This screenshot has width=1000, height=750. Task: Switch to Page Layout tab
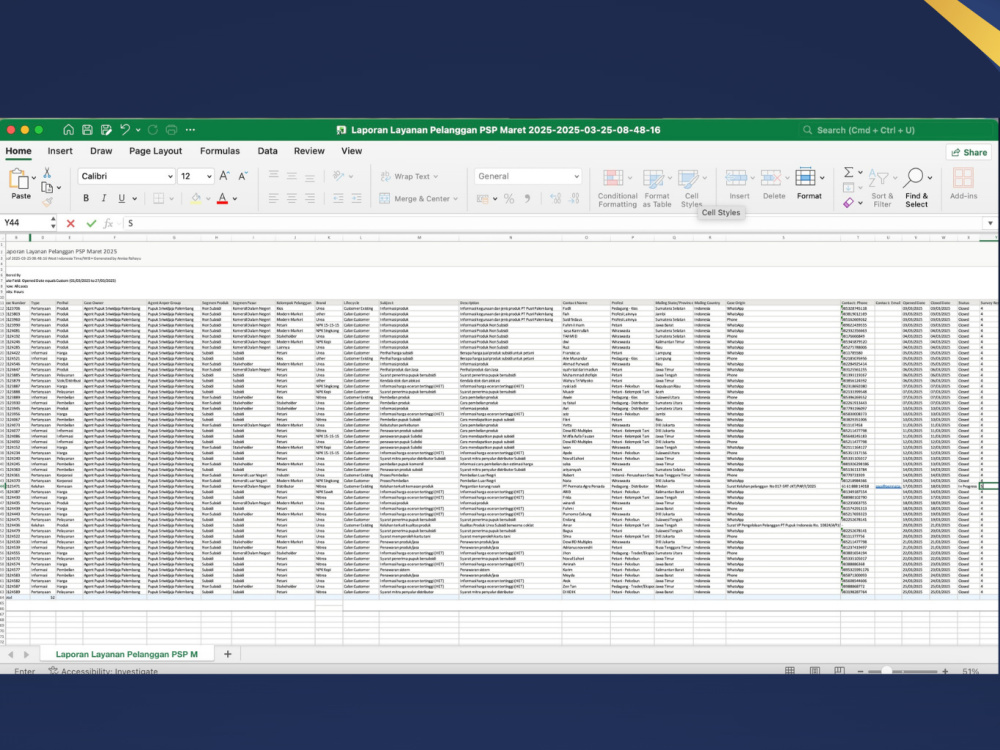tap(156, 151)
